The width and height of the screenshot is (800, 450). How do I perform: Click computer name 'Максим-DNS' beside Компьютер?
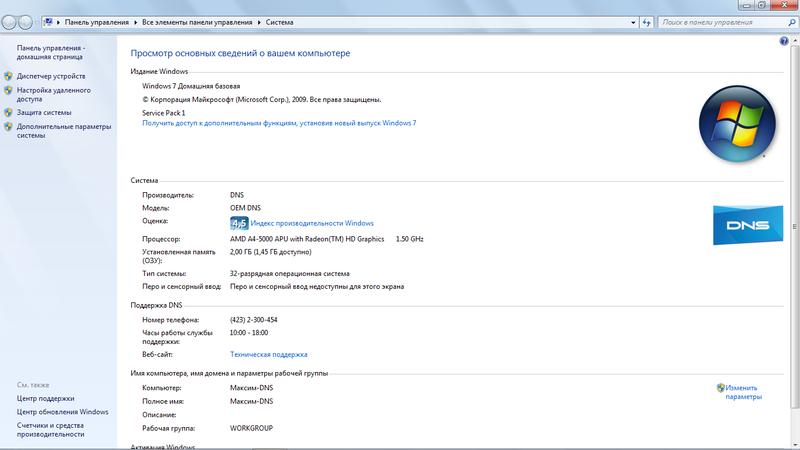tap(252, 388)
